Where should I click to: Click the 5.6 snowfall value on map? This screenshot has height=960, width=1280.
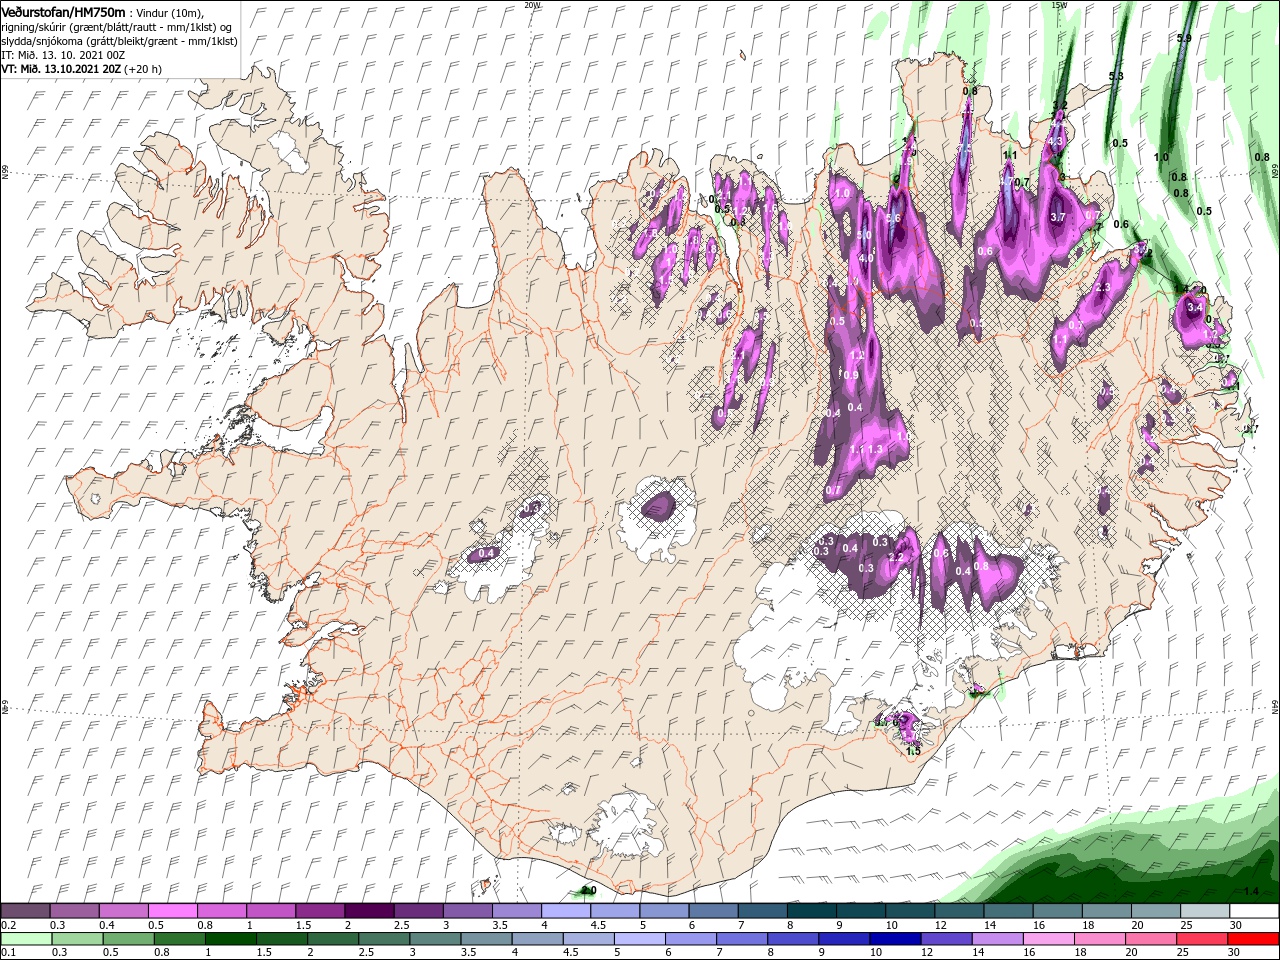pyautogui.click(x=894, y=218)
